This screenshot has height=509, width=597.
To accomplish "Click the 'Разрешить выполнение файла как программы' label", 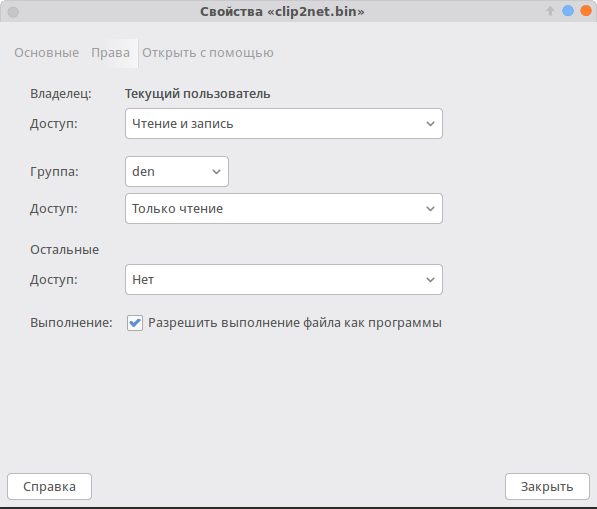I will [x=295, y=323].
